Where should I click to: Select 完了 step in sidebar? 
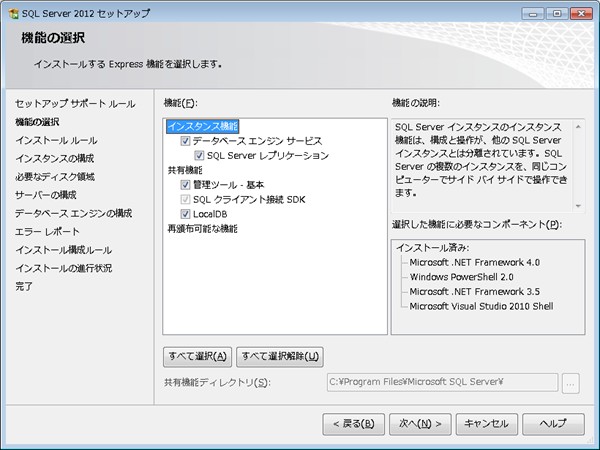pos(24,287)
